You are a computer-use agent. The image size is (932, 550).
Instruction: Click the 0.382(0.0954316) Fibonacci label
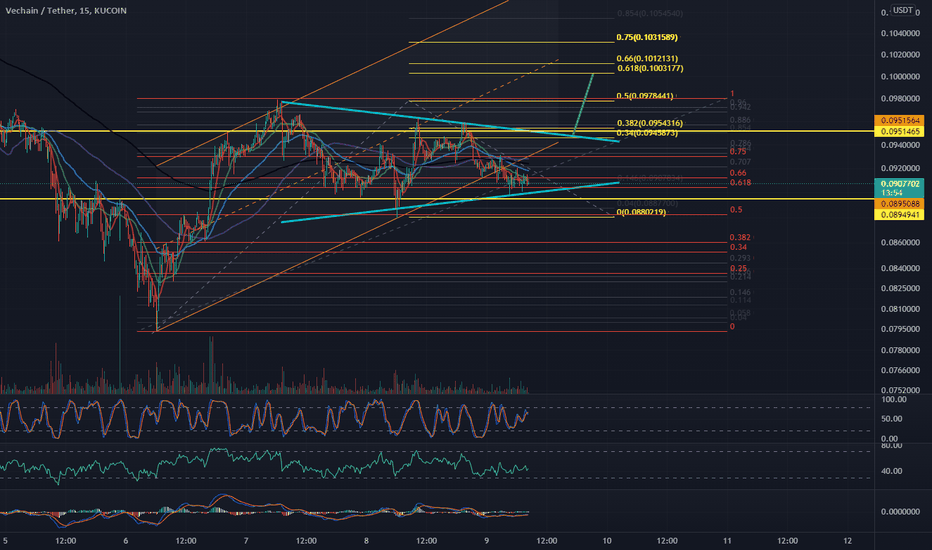(650, 124)
